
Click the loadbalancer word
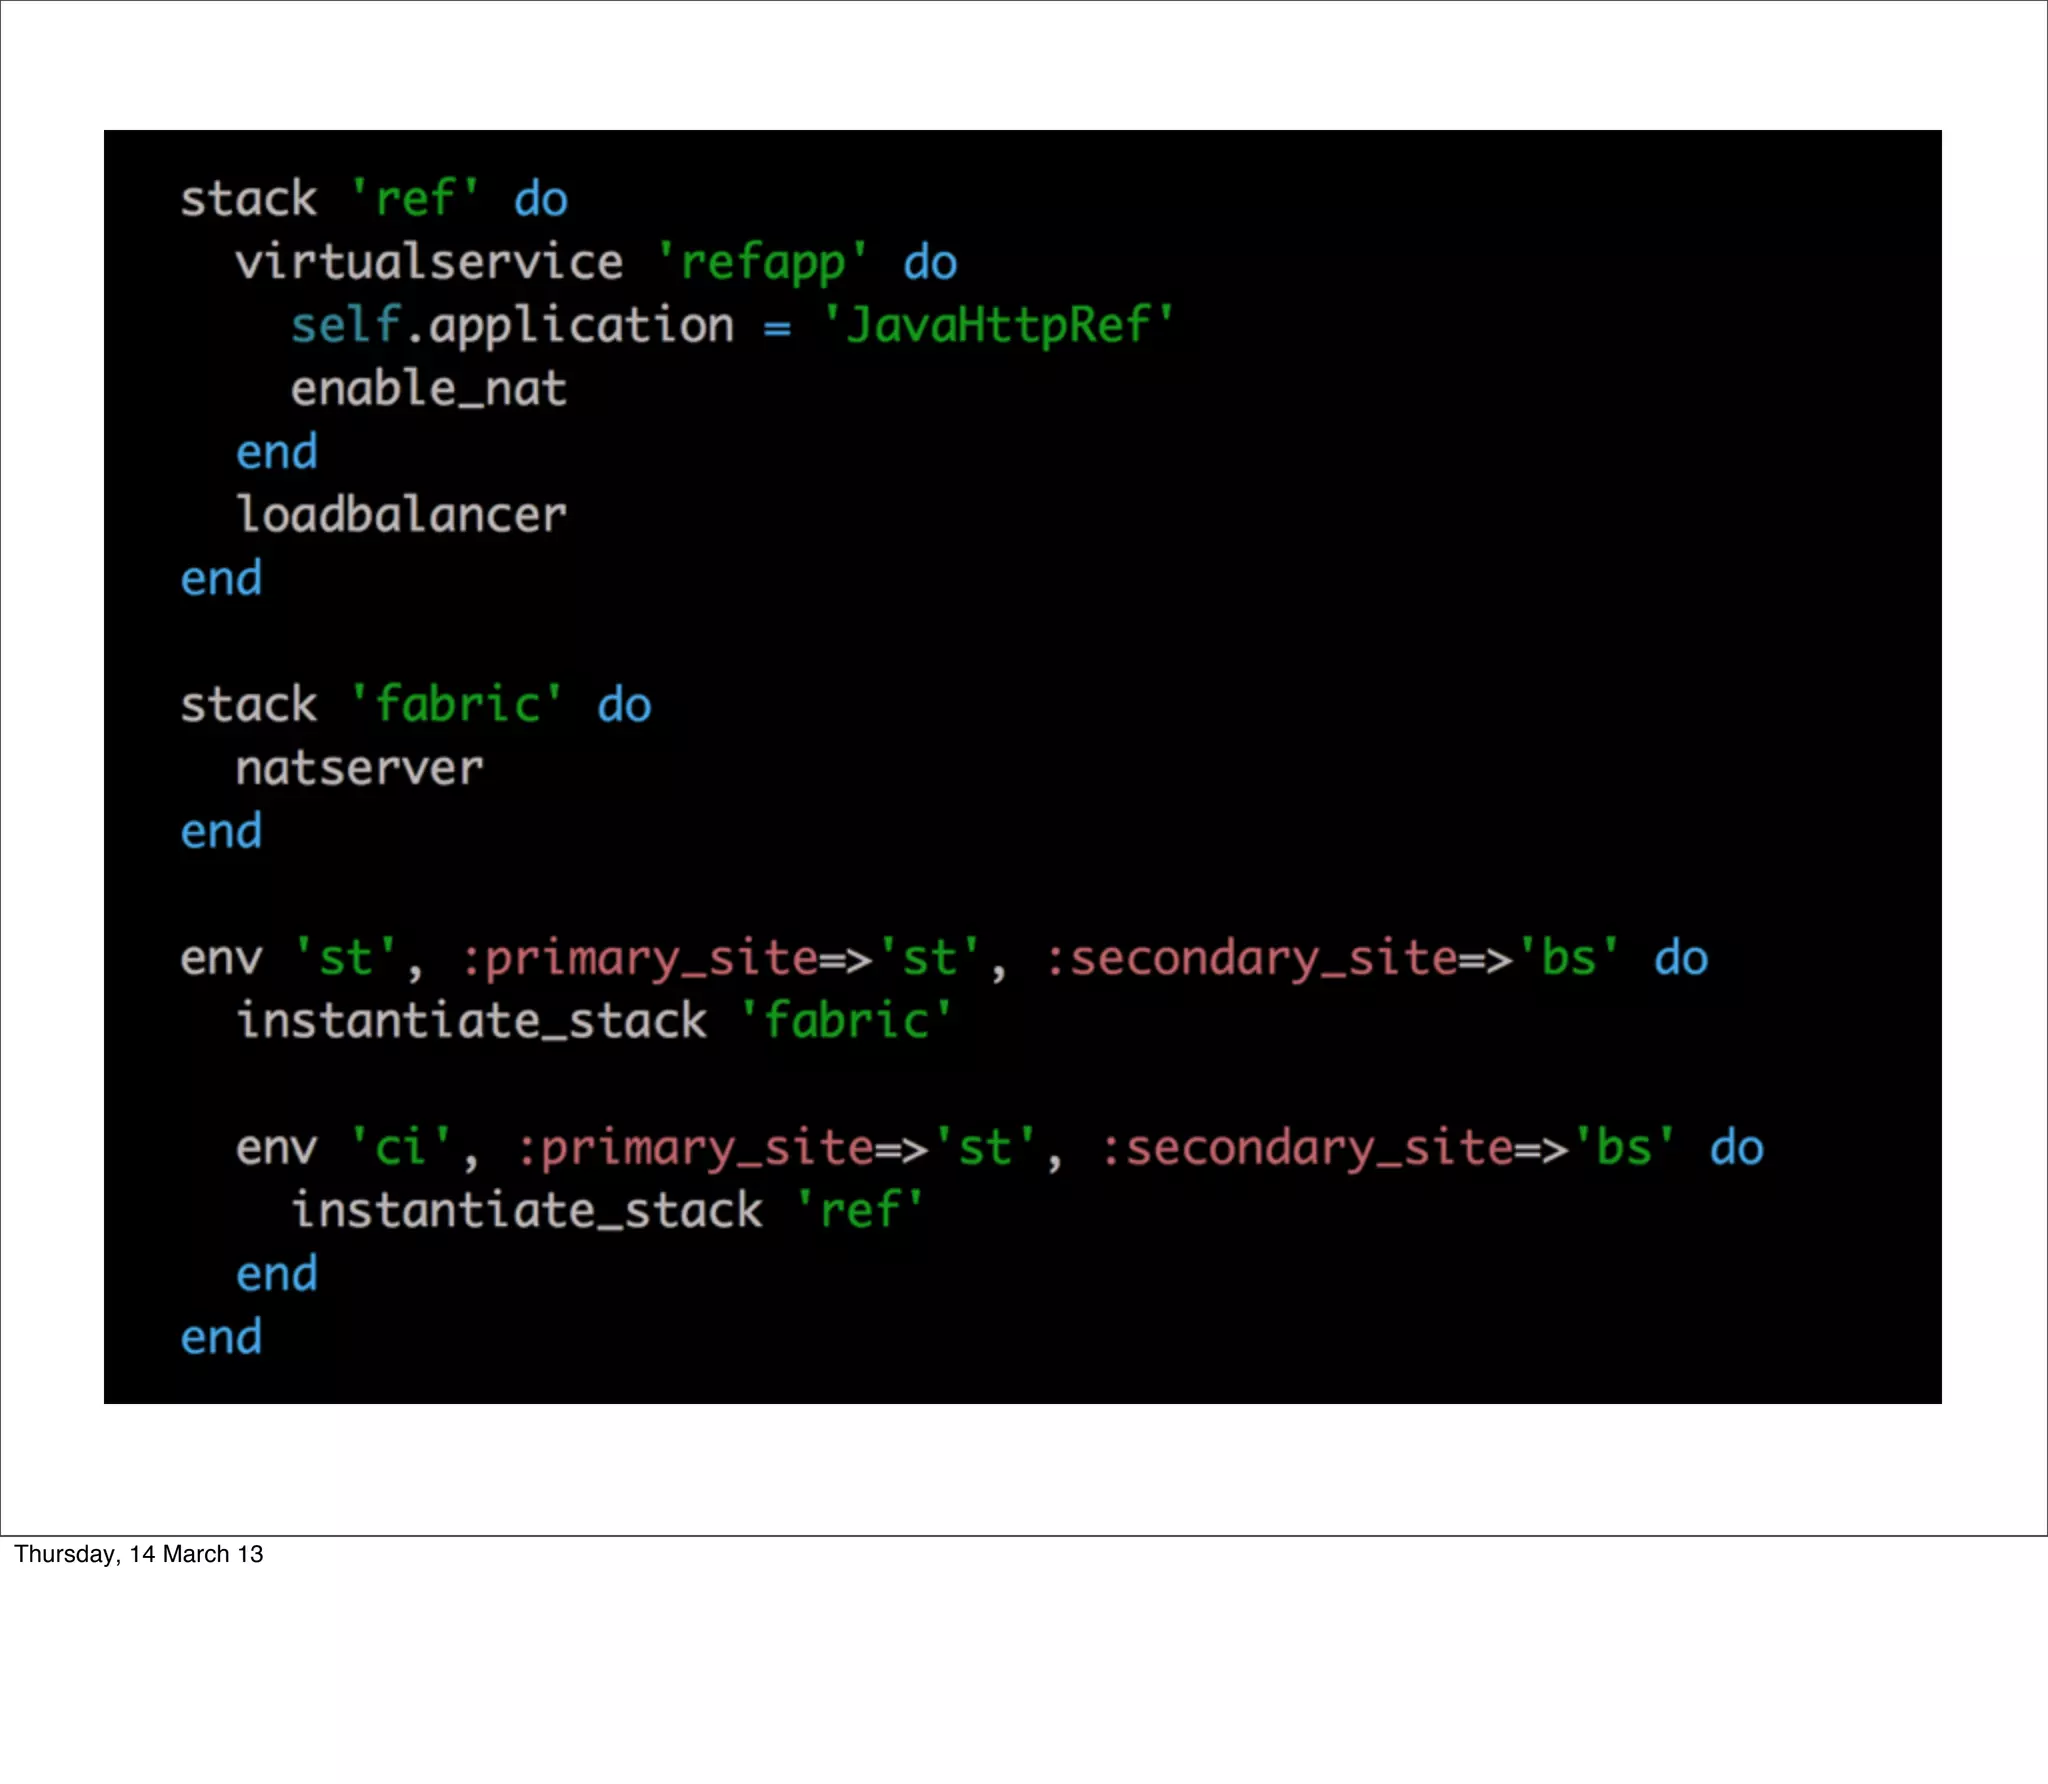(401, 515)
